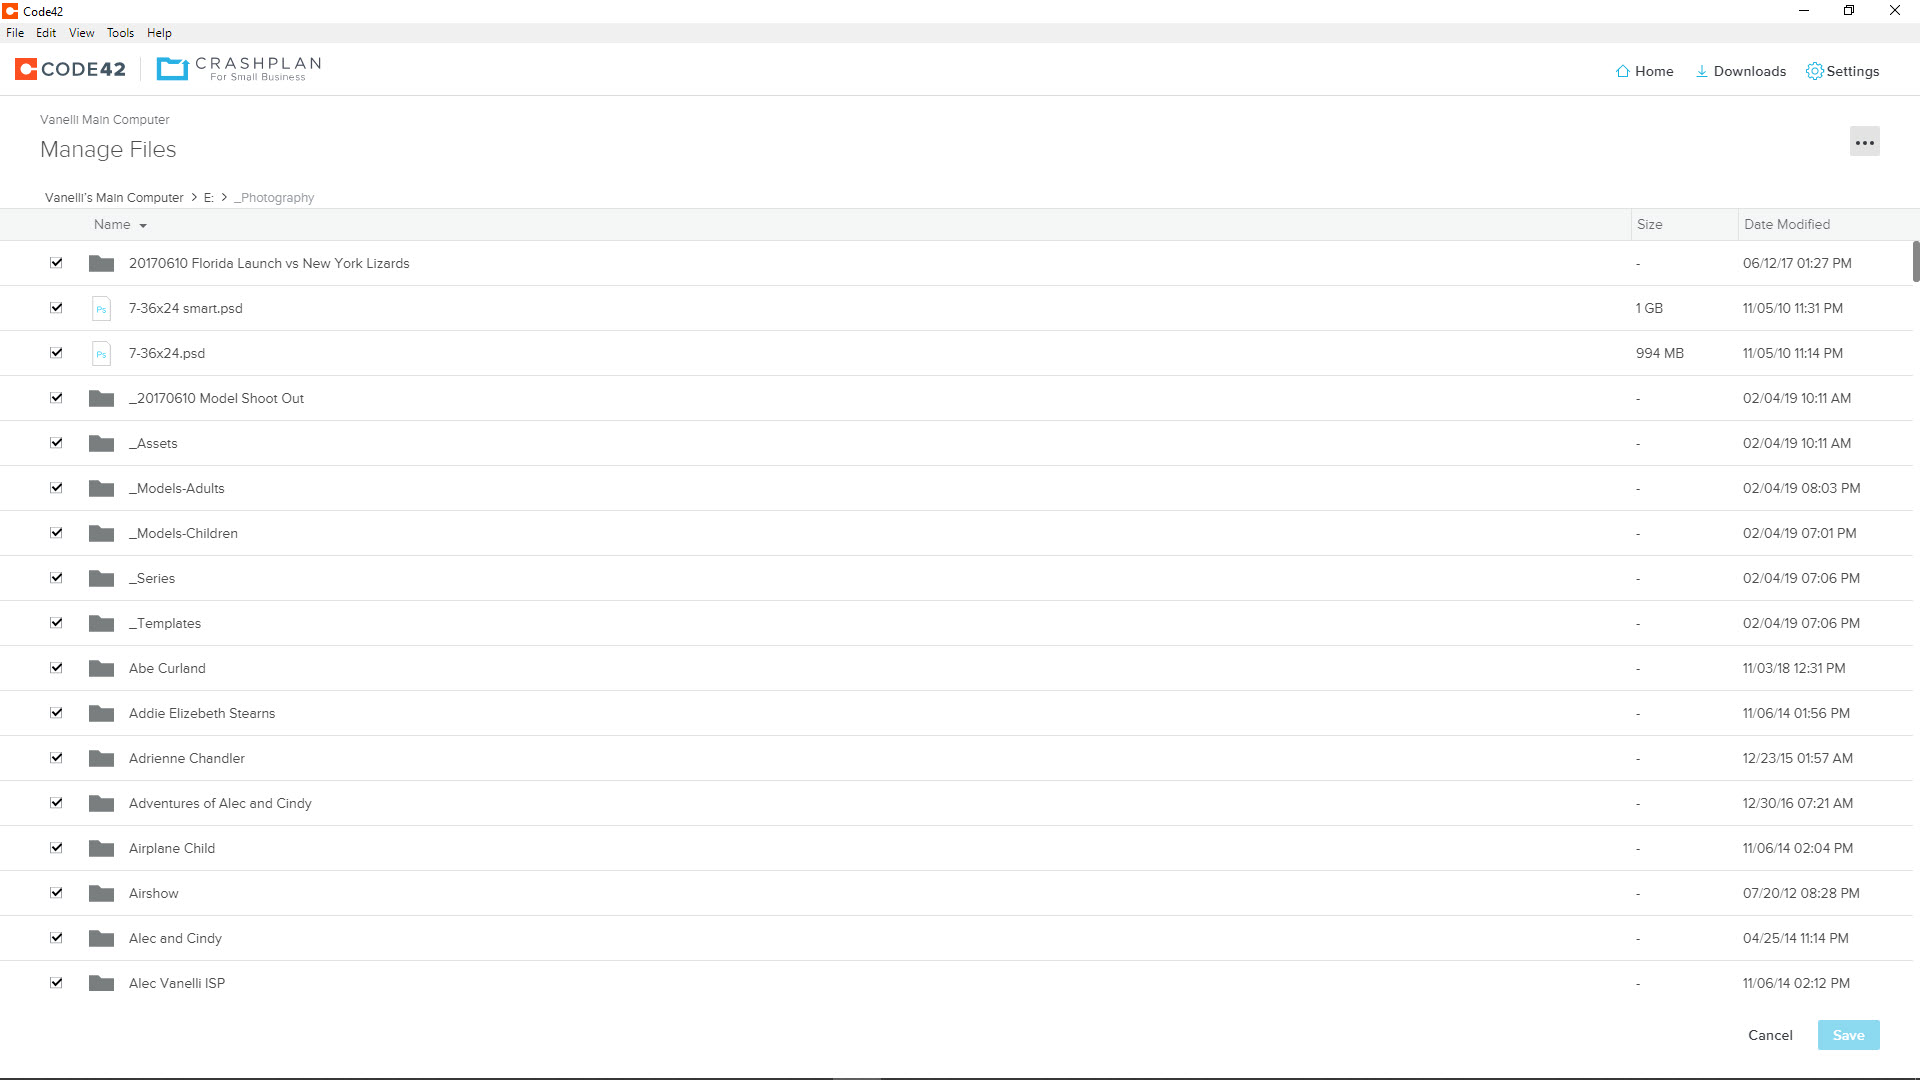
Task: Open the Tools menu
Action: (x=120, y=33)
